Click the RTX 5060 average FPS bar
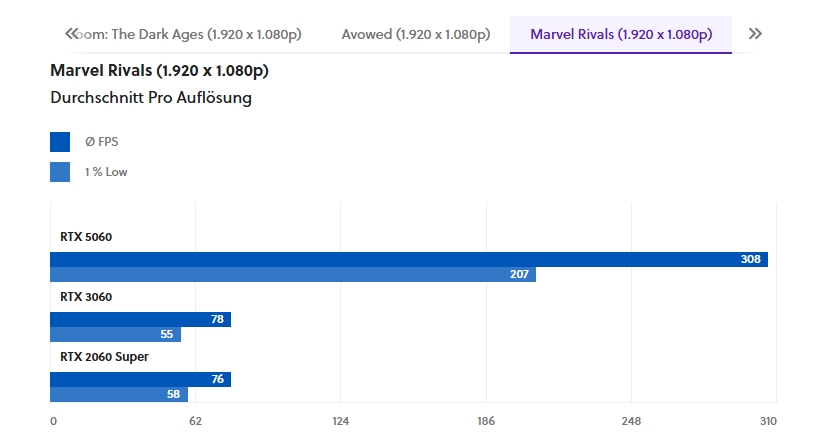Screen dimensions: 815x441 pos(400,259)
